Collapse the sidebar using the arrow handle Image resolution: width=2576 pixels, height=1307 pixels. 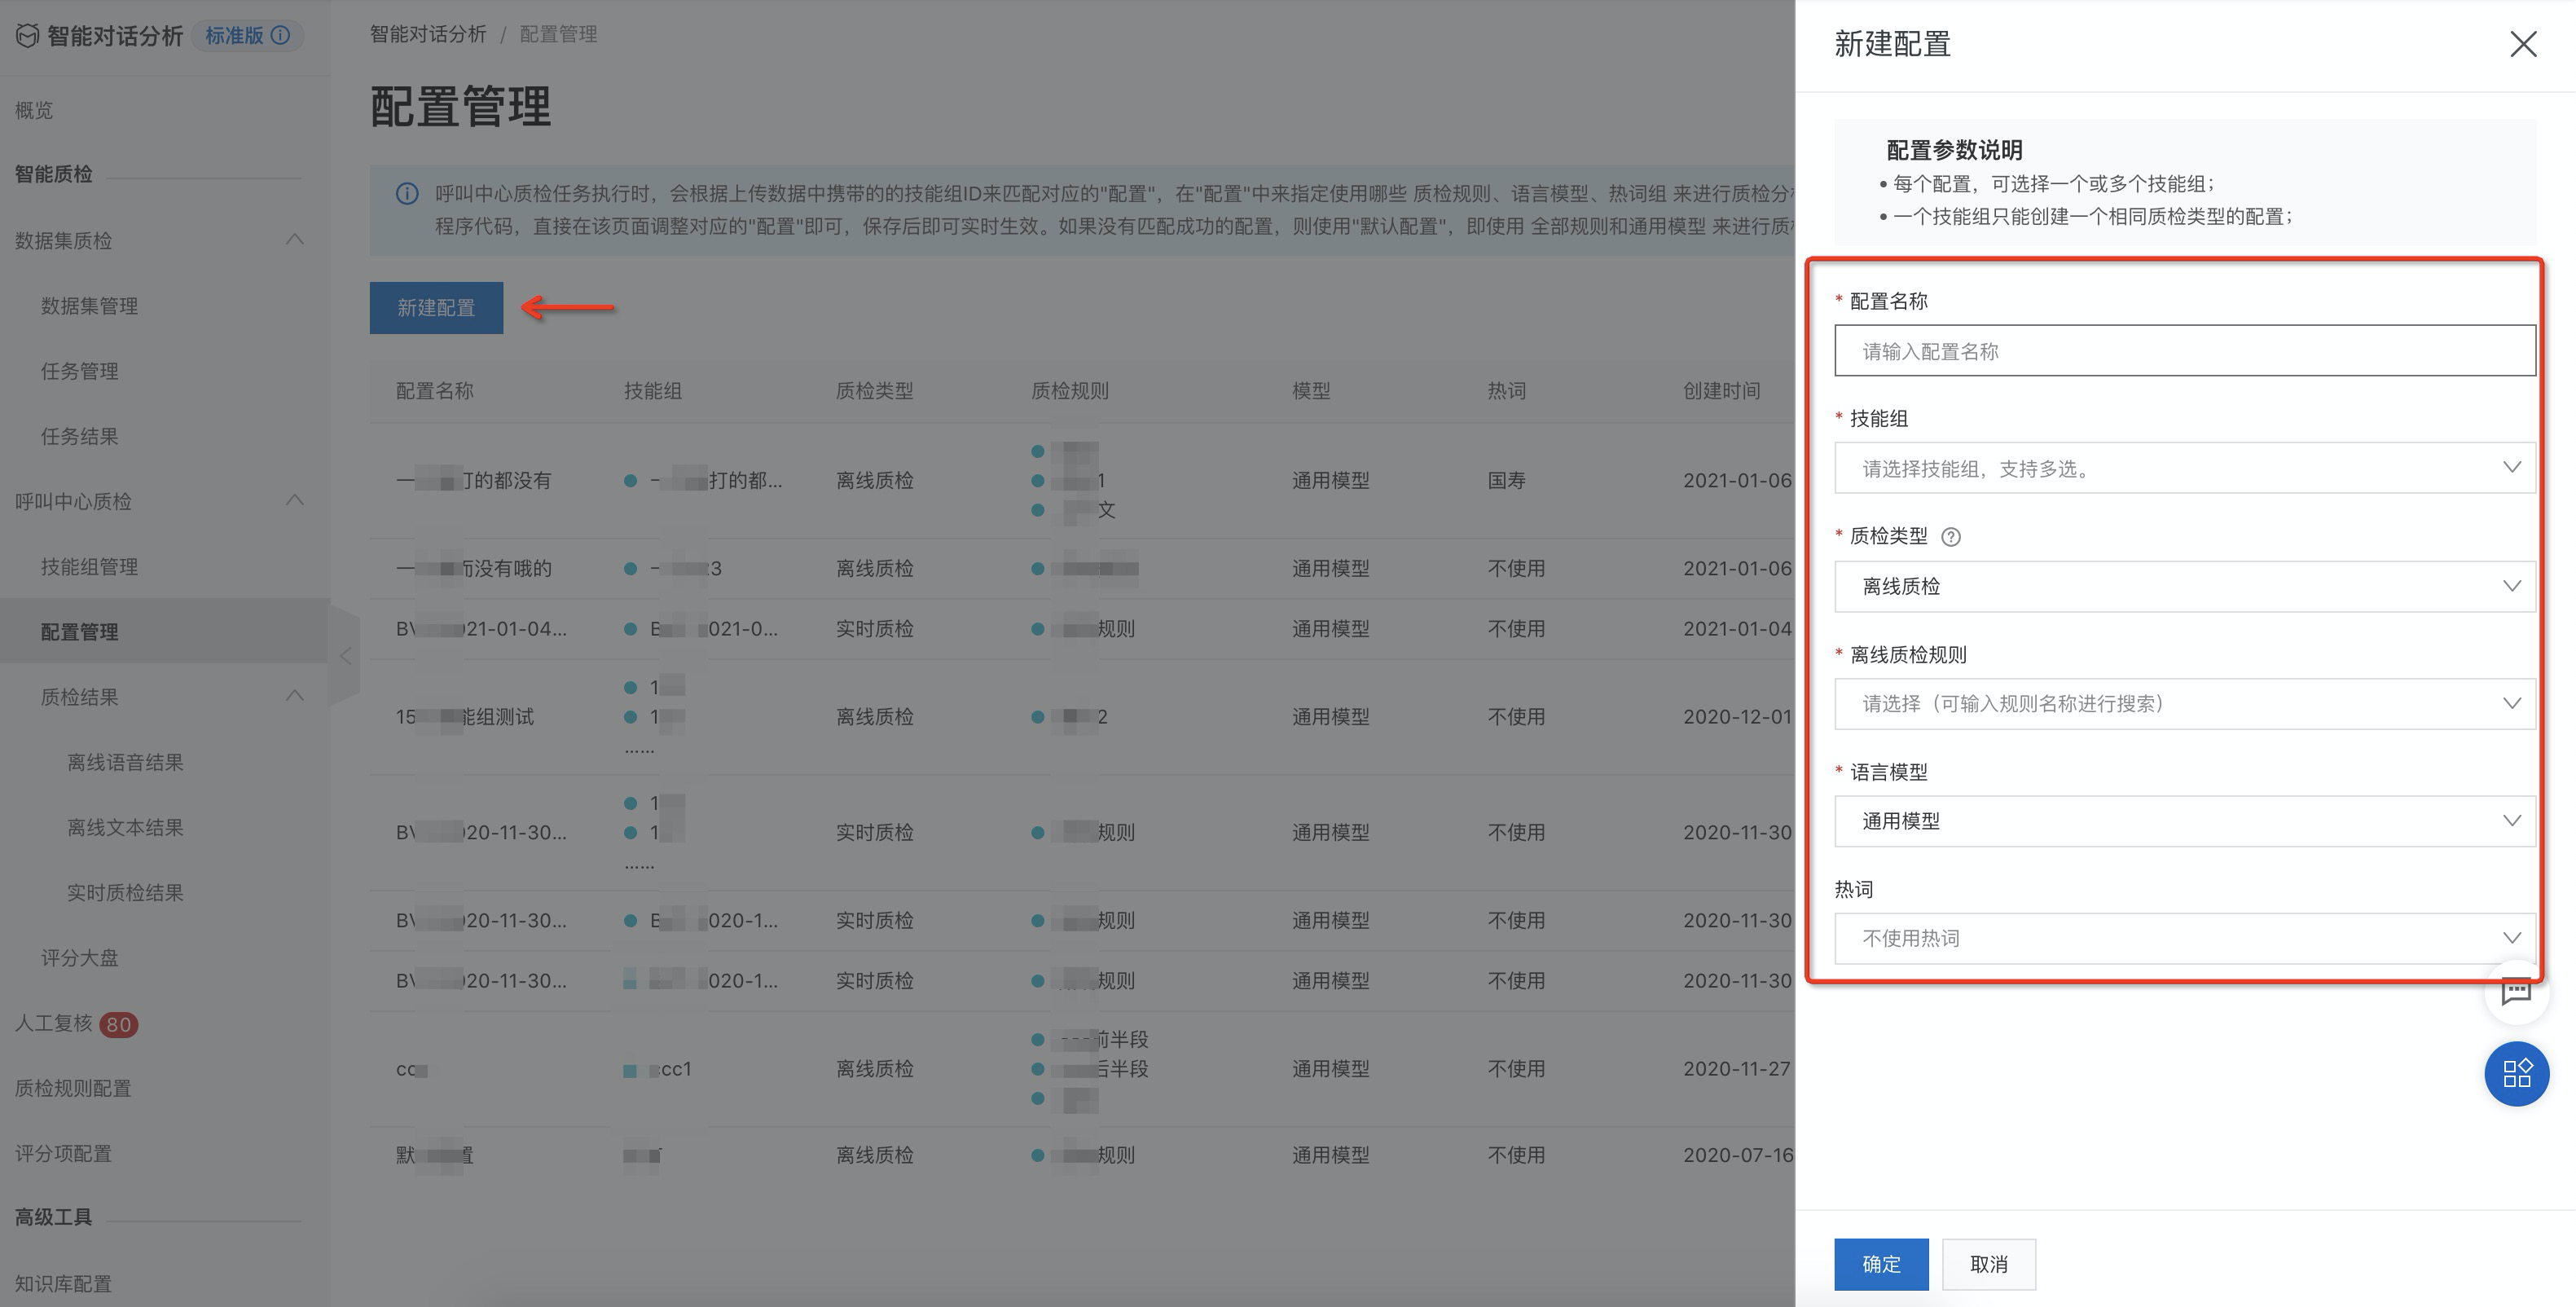tap(345, 655)
